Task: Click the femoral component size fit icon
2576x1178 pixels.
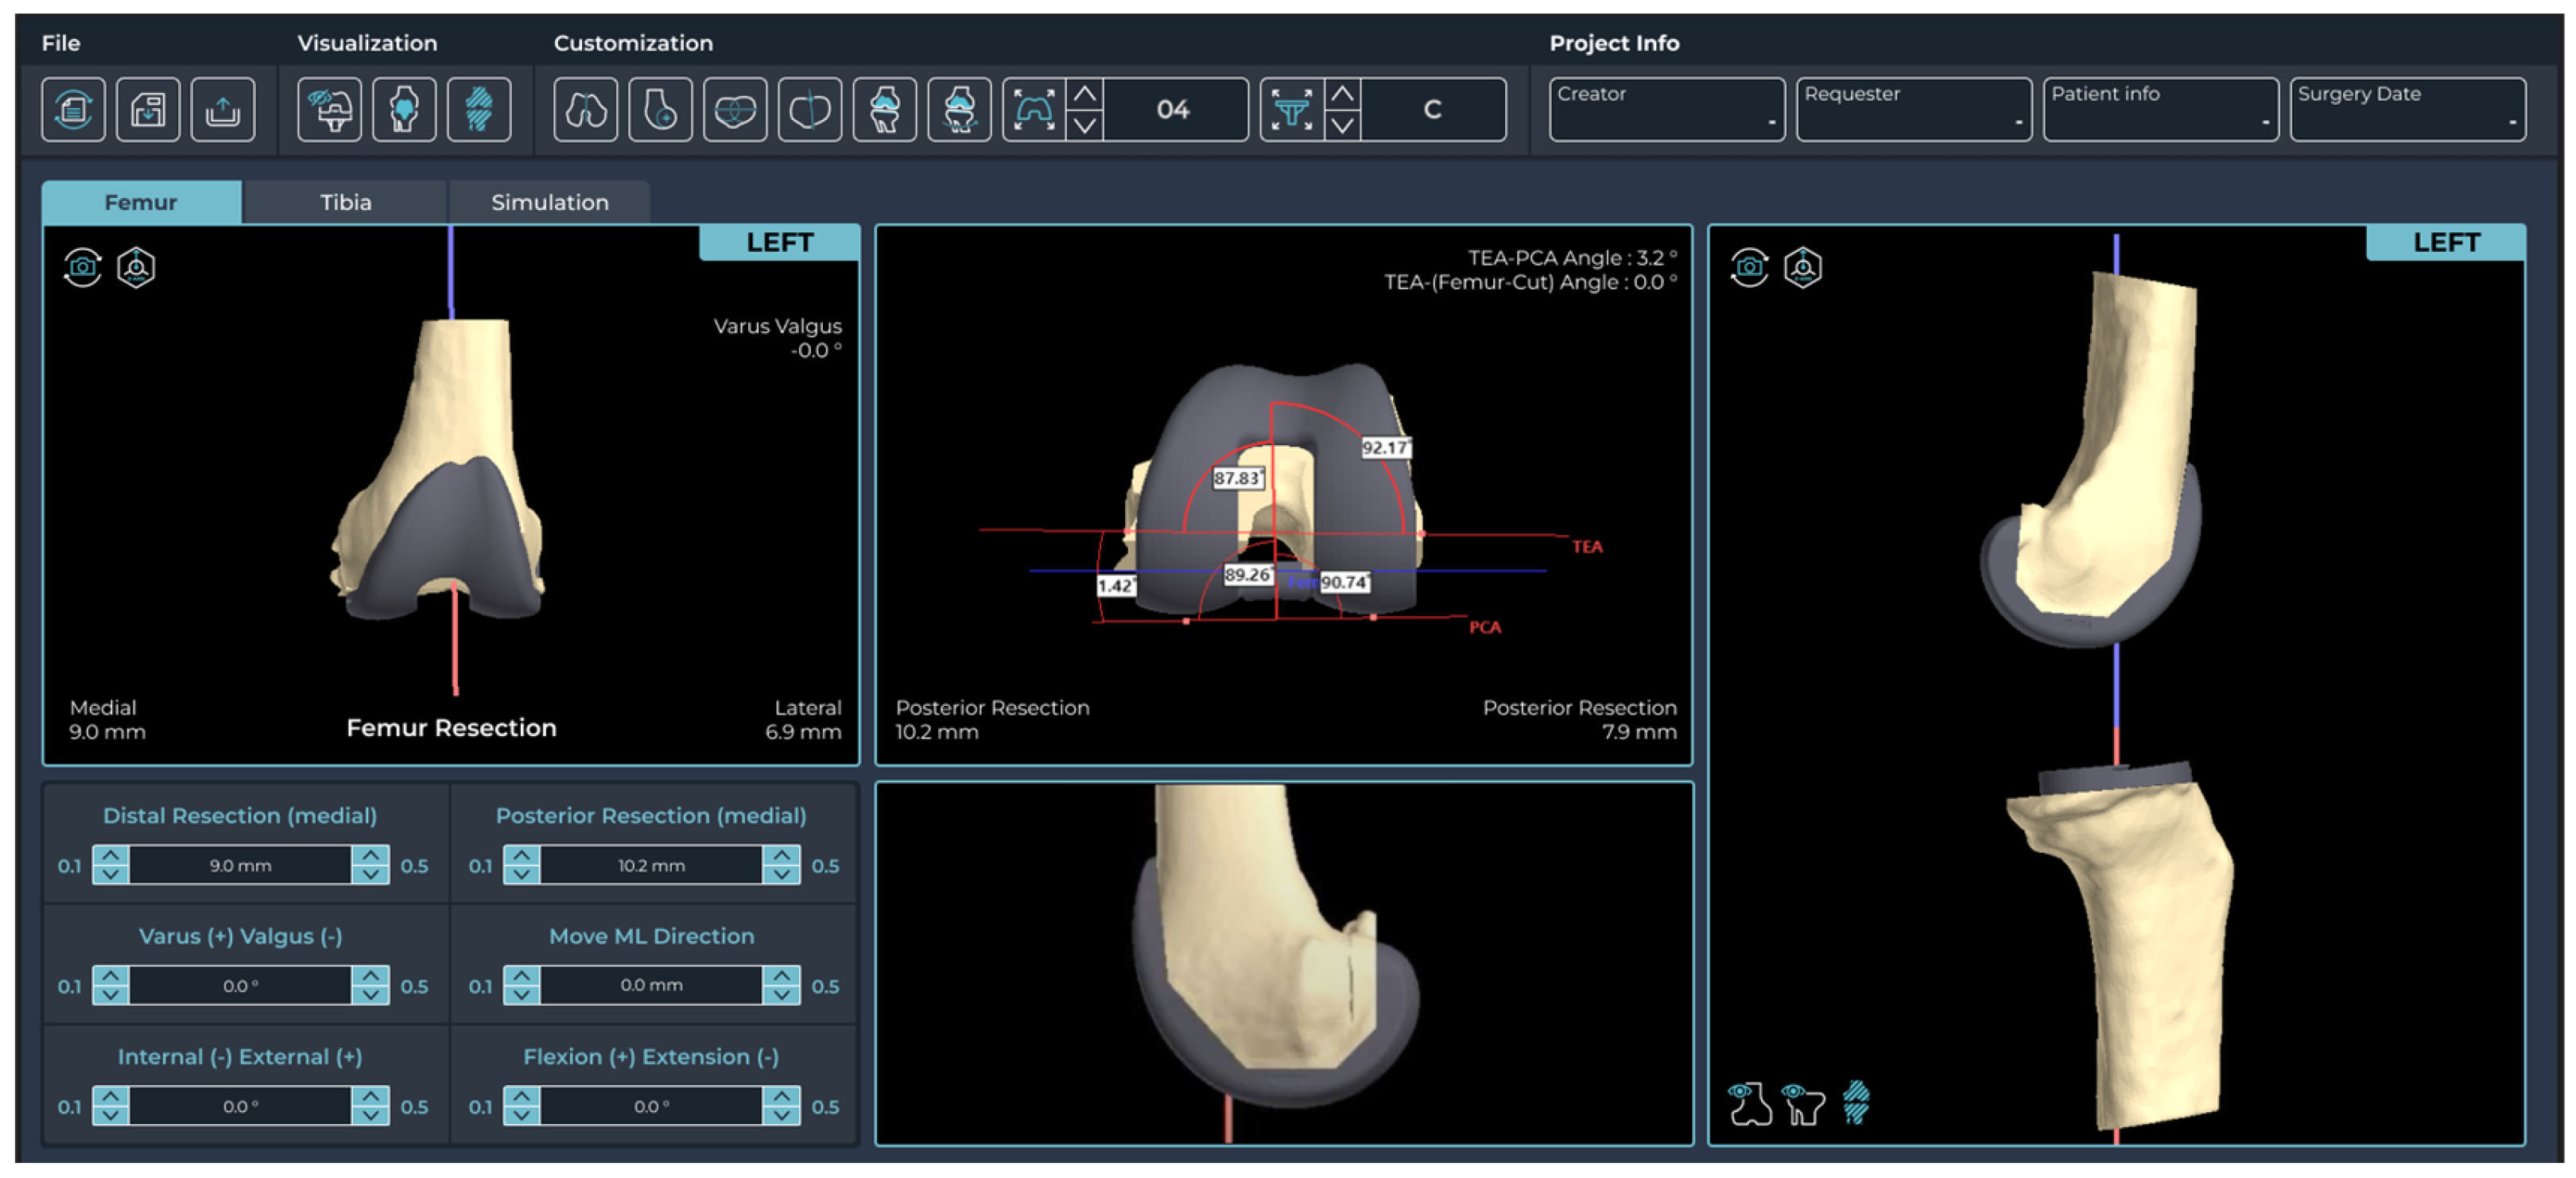Action: (x=1033, y=109)
